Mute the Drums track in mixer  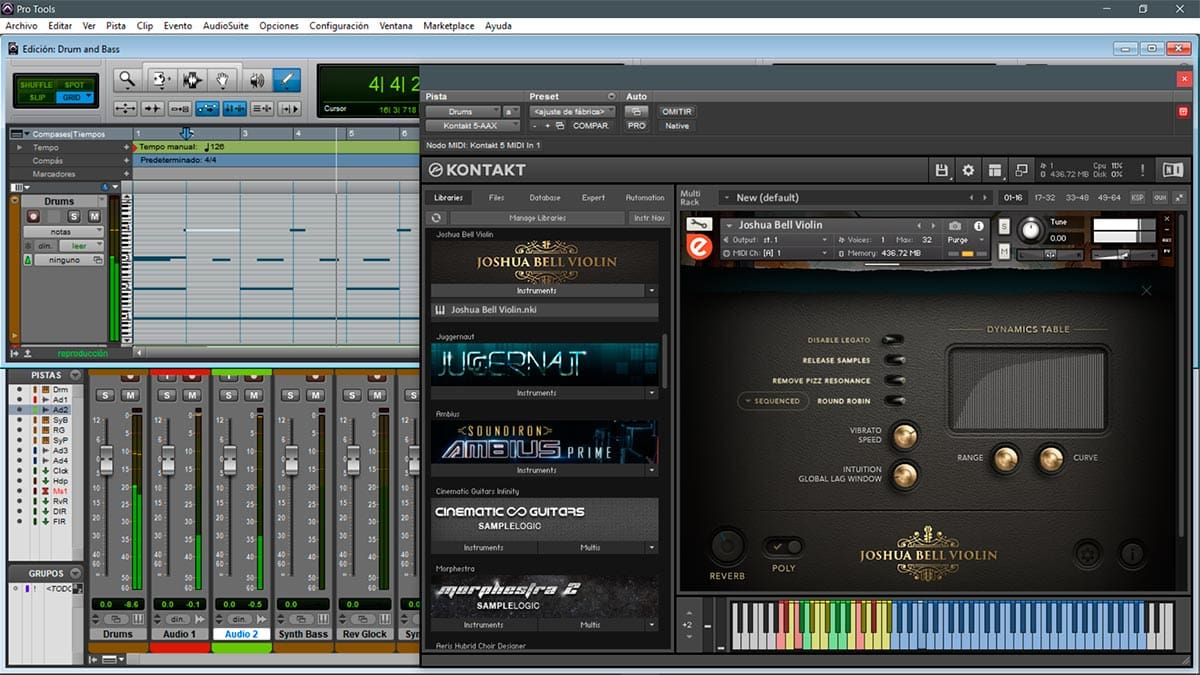click(x=129, y=396)
